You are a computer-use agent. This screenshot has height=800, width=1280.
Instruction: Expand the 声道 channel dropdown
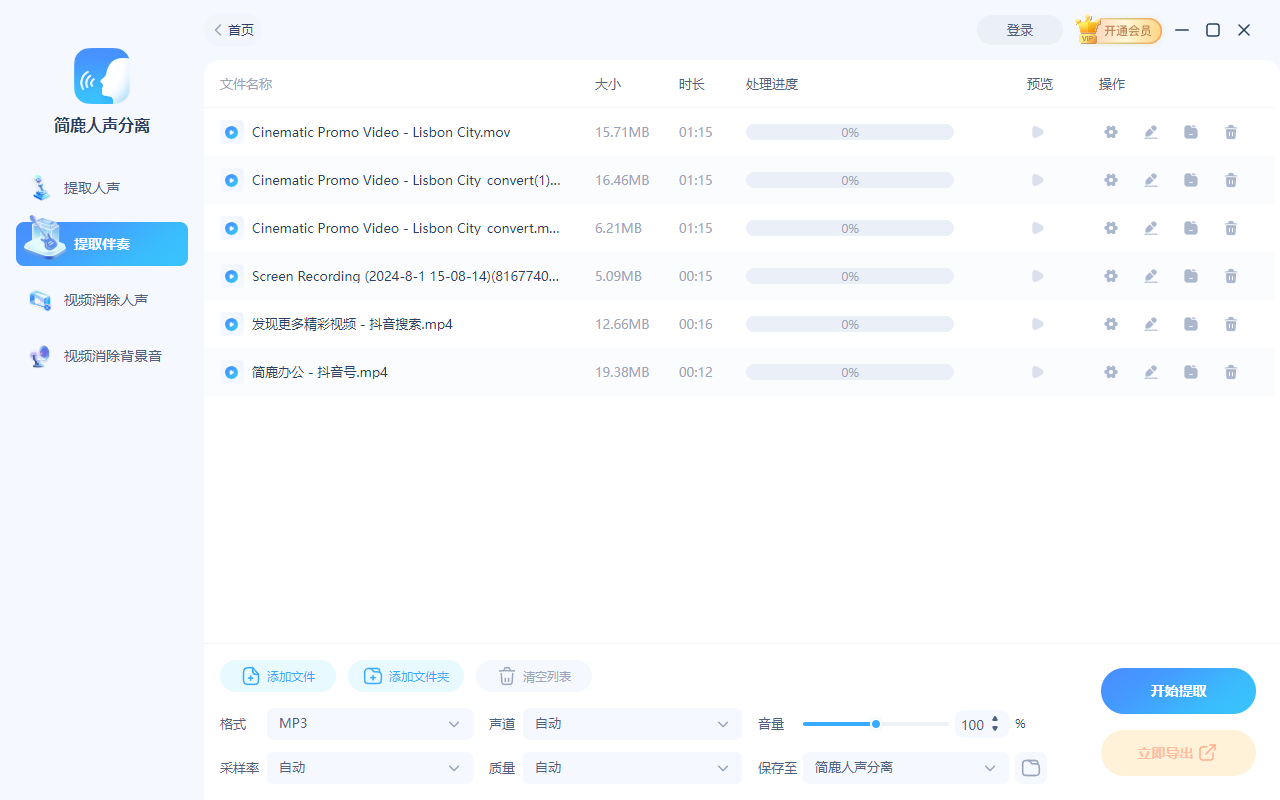click(x=632, y=723)
